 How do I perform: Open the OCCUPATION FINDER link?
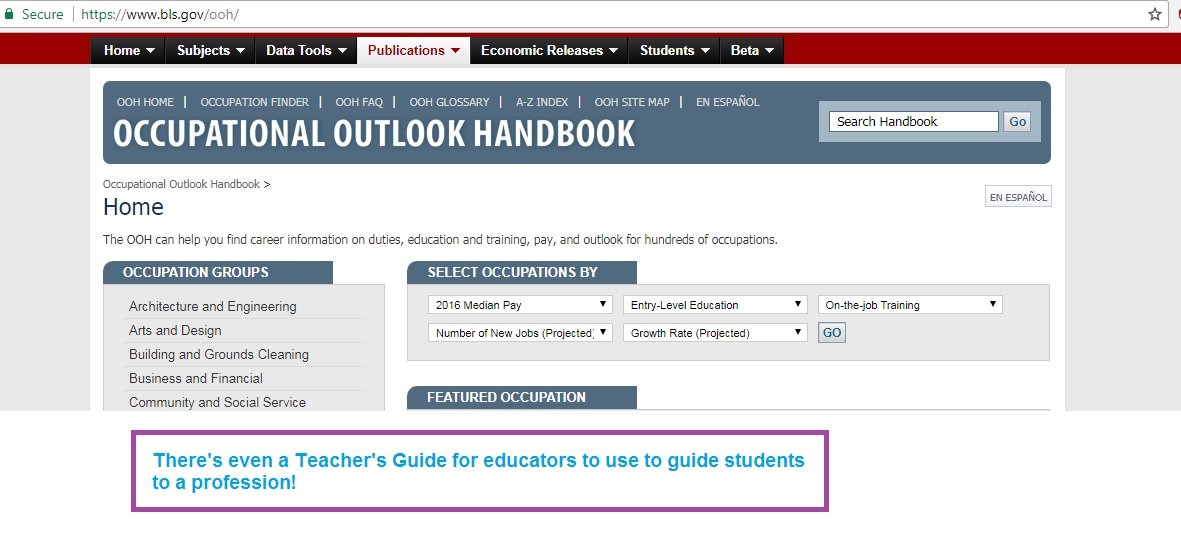coord(255,102)
